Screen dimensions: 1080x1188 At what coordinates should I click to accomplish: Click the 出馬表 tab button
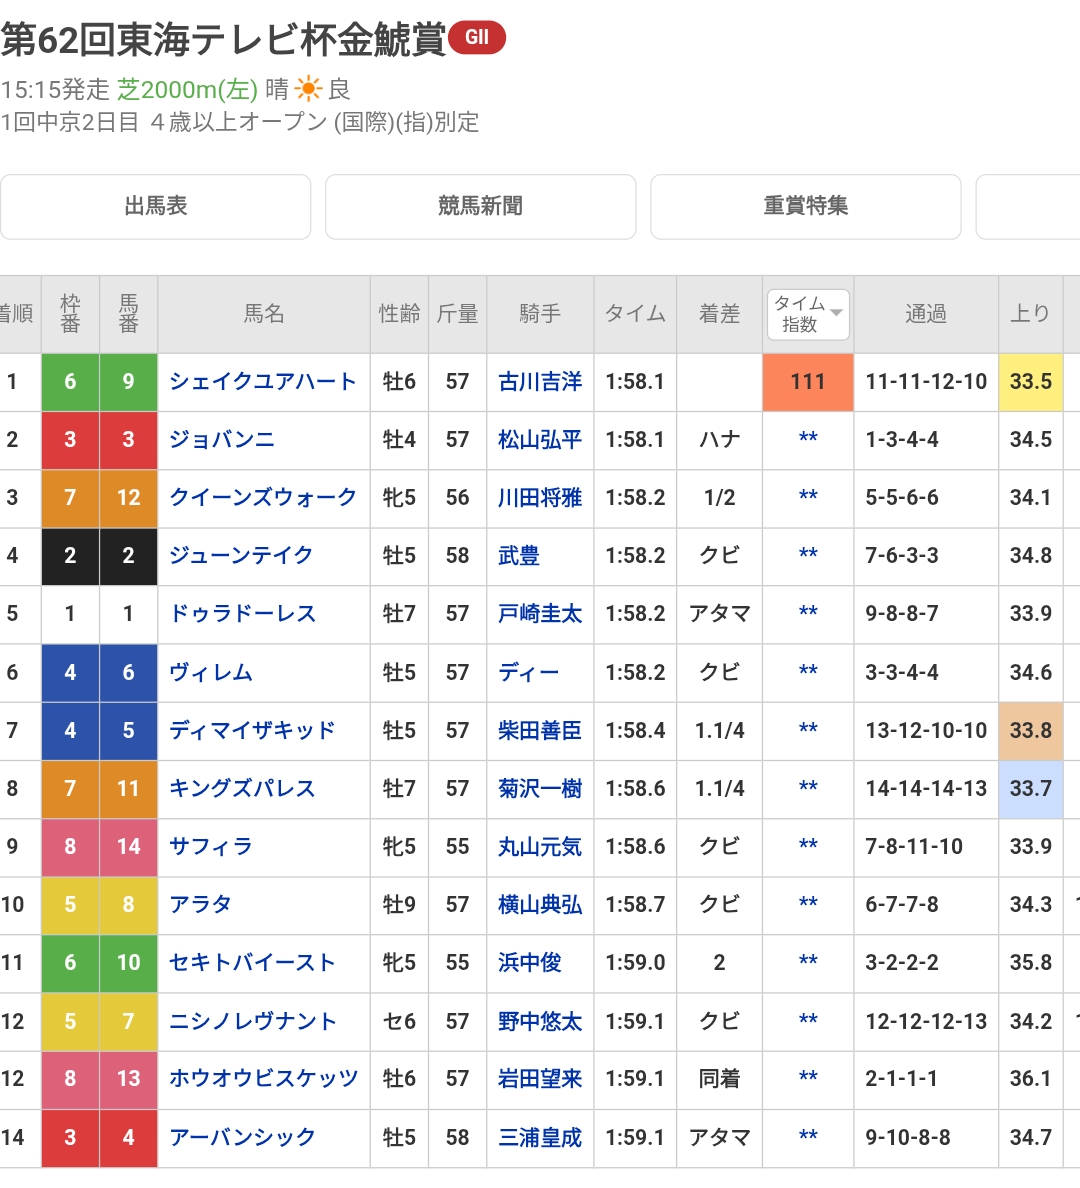click(x=156, y=206)
